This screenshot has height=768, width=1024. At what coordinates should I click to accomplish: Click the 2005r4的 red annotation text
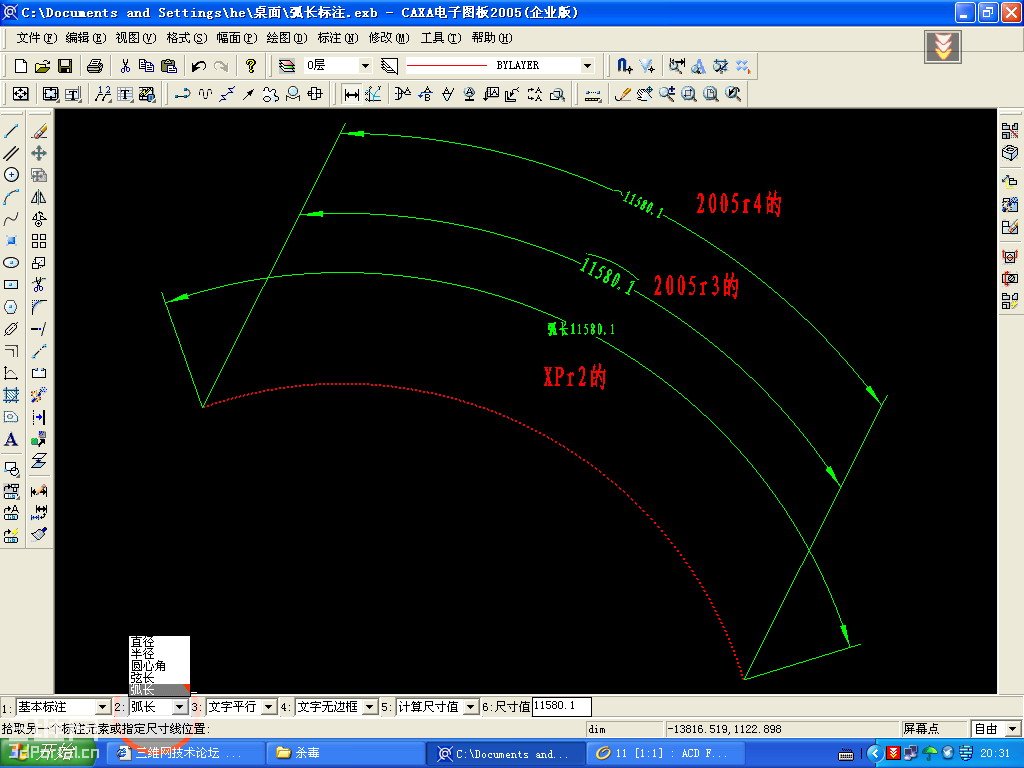739,204
